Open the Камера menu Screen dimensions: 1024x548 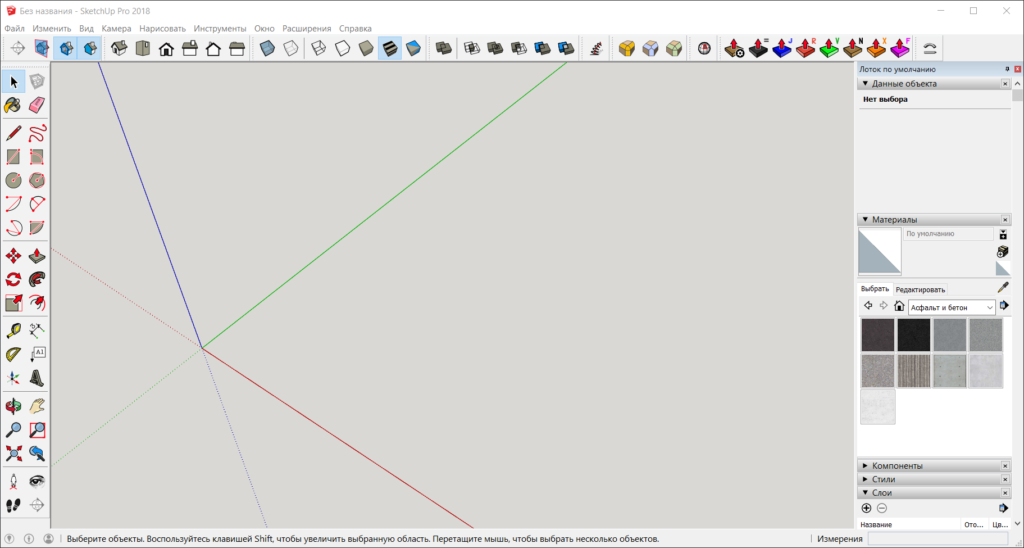(116, 29)
